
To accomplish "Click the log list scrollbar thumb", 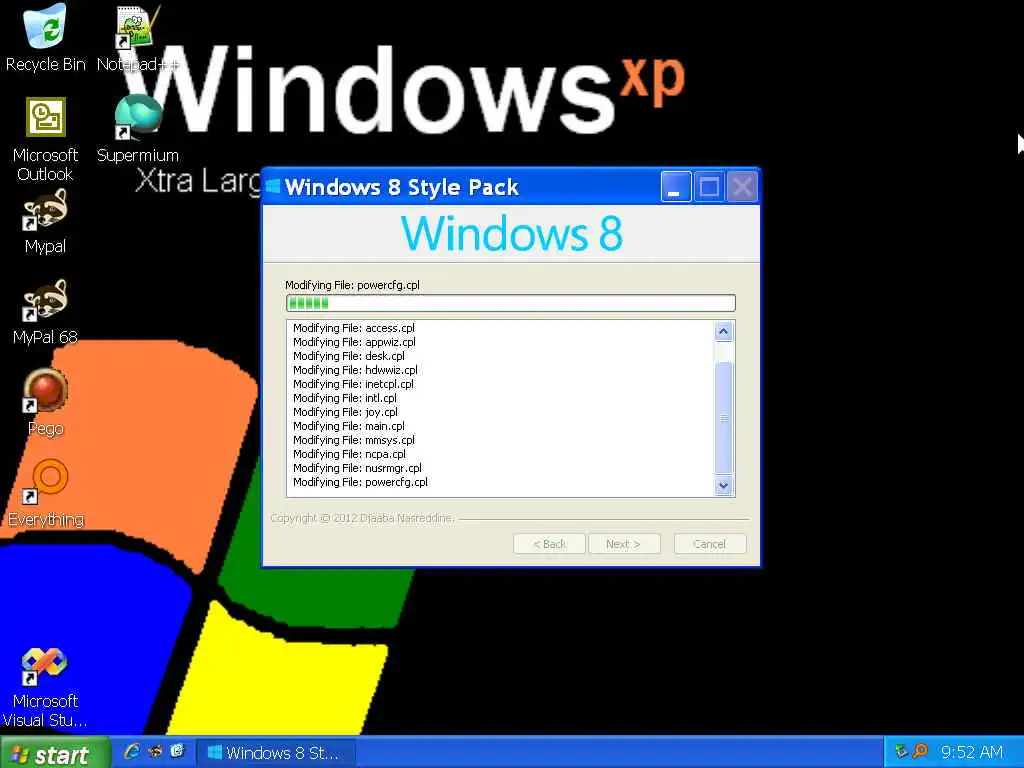I will point(724,417).
